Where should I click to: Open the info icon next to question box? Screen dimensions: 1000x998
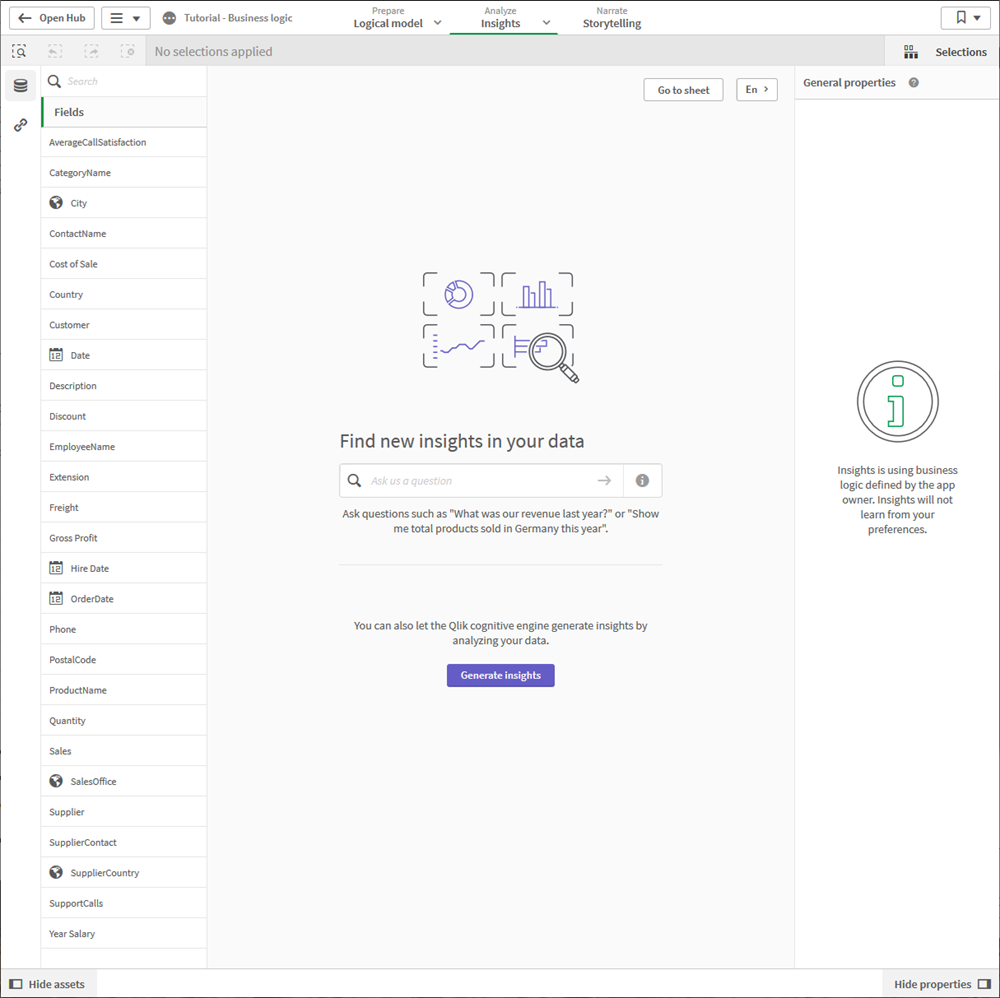click(642, 480)
